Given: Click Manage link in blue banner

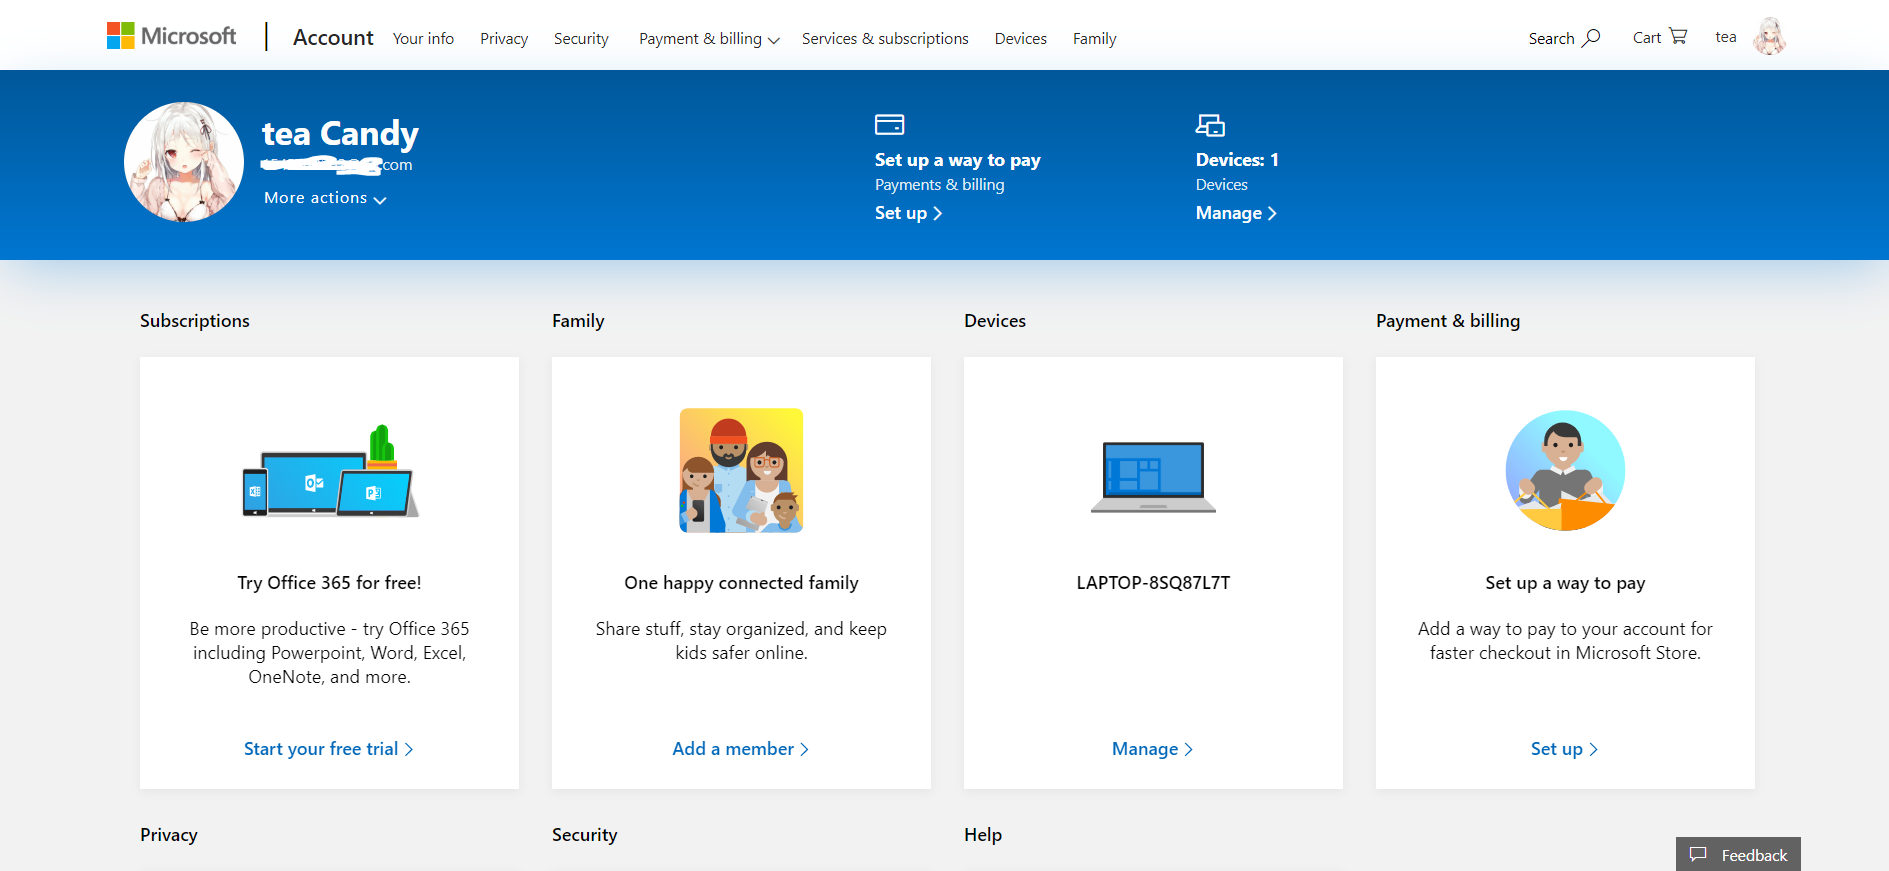Looking at the screenshot, I should coord(1236,213).
